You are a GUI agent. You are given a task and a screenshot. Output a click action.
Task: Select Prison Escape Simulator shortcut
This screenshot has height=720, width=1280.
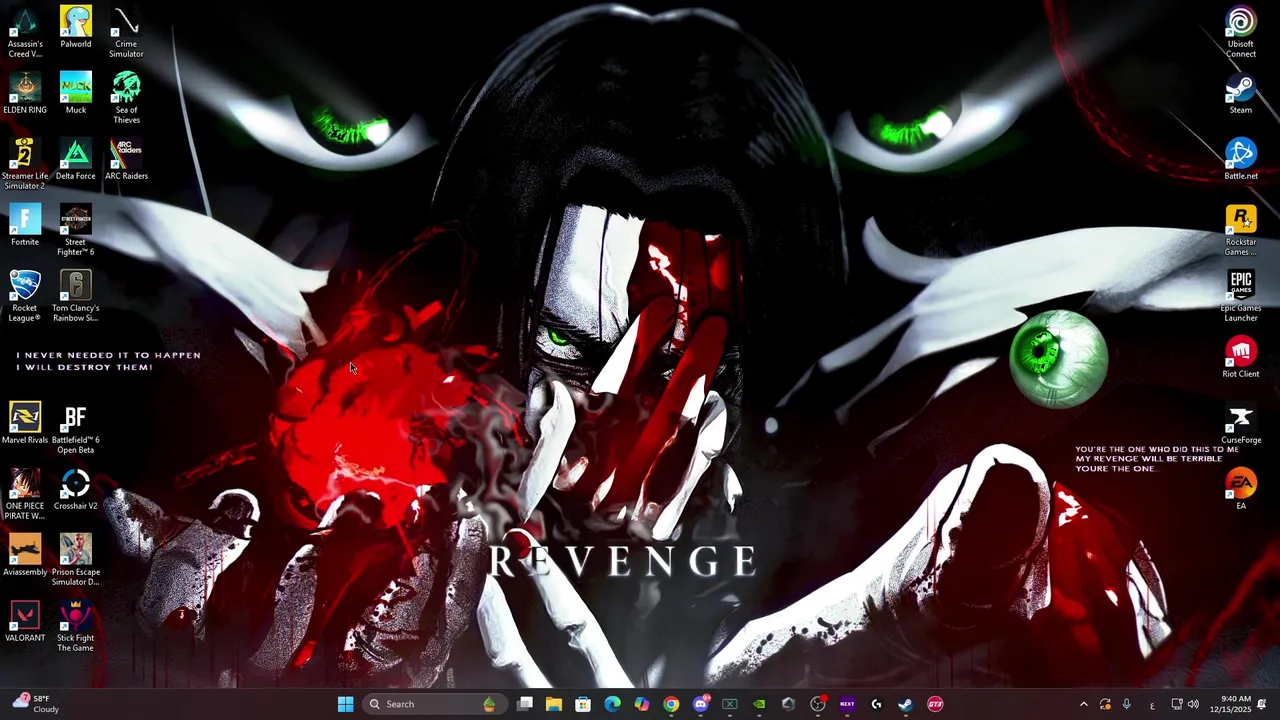(76, 560)
